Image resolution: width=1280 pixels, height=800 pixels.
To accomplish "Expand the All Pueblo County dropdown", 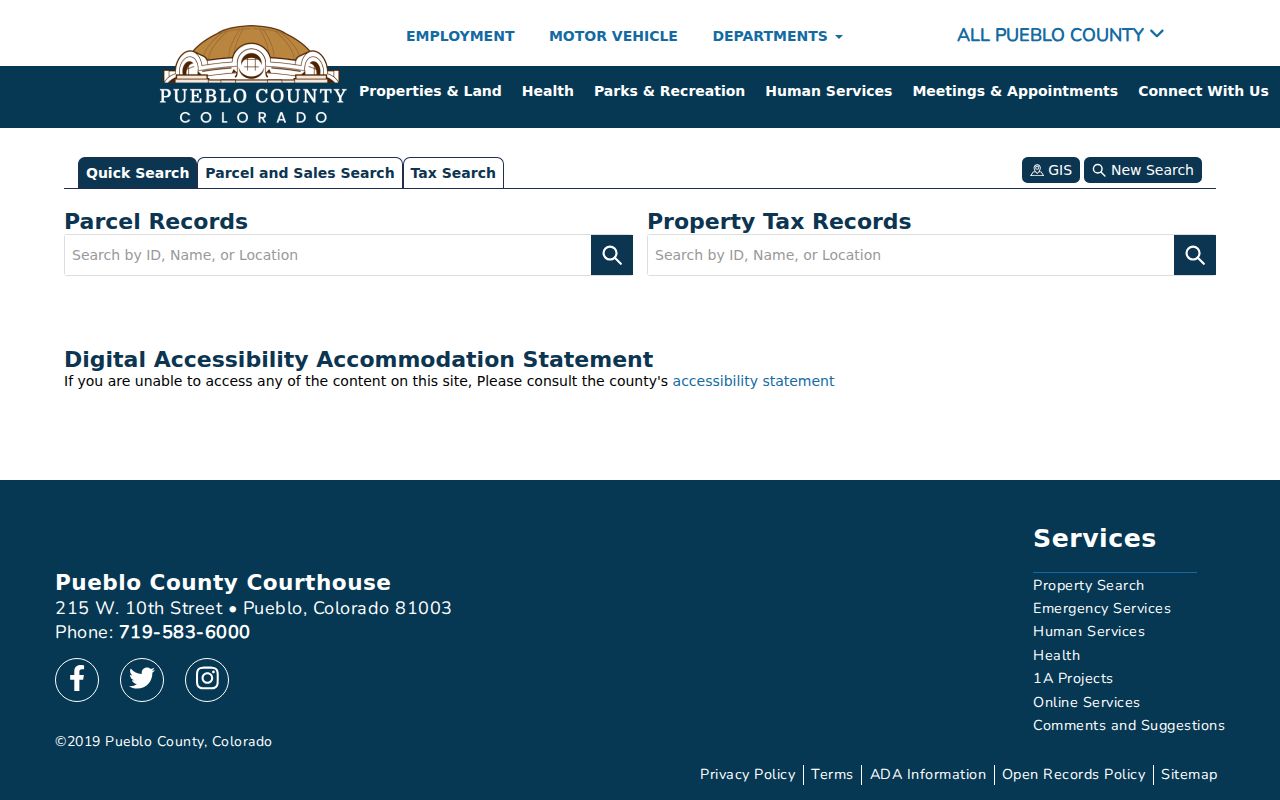I will 1060,35.
